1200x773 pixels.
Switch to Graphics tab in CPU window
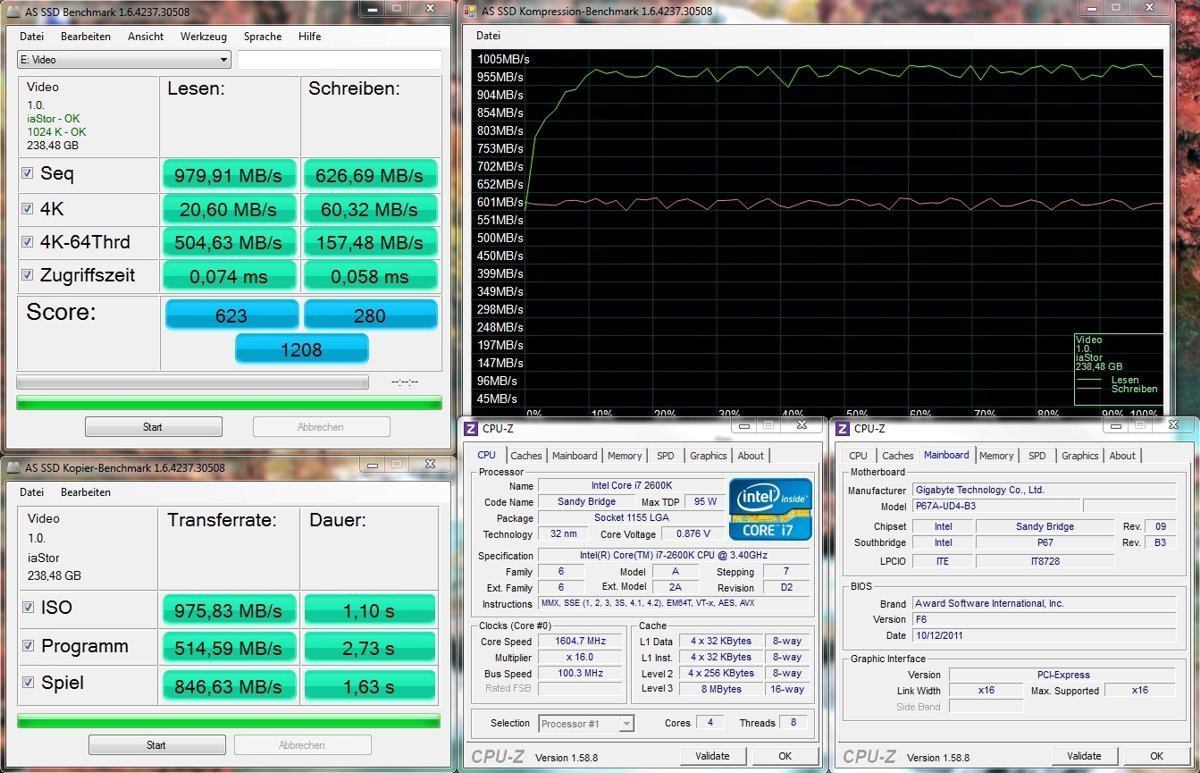(x=708, y=455)
